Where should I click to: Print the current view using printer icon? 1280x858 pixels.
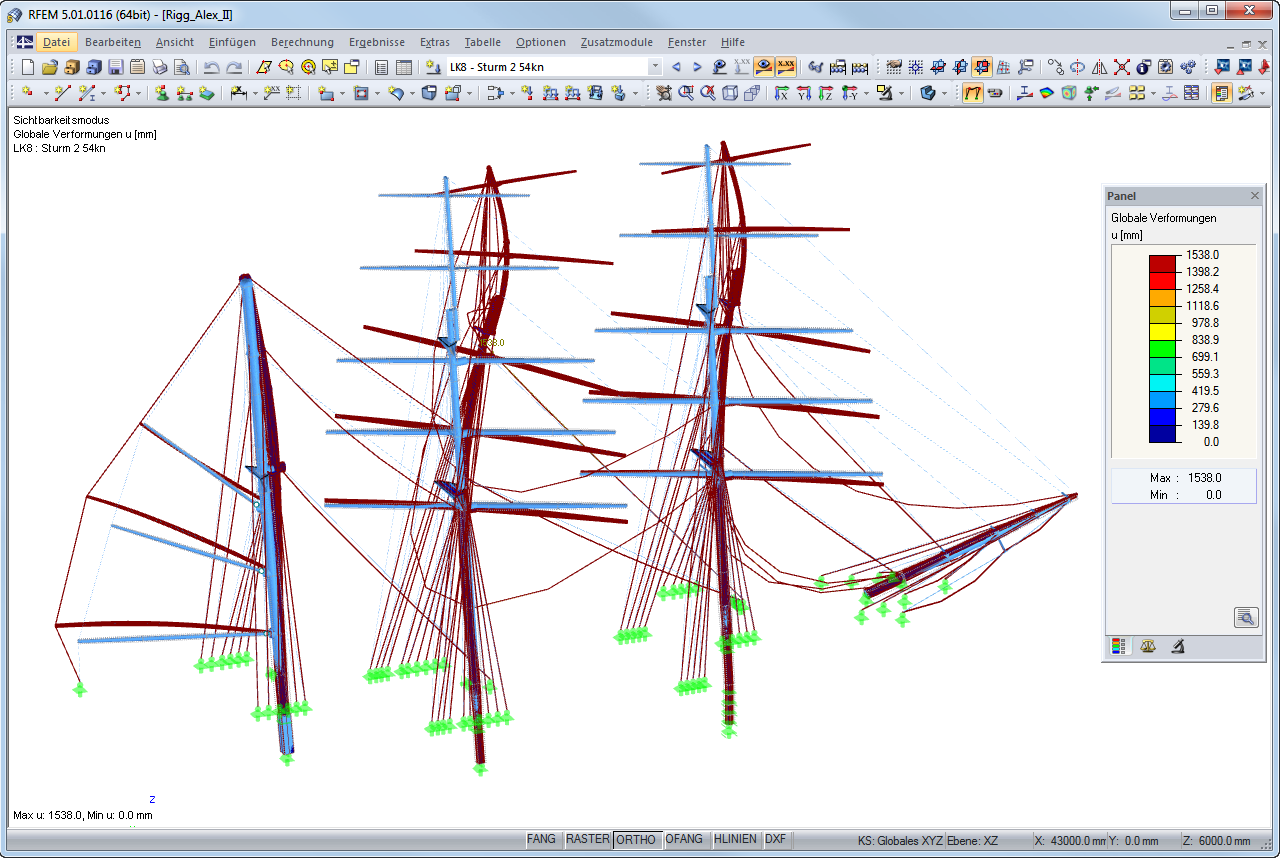tap(160, 67)
